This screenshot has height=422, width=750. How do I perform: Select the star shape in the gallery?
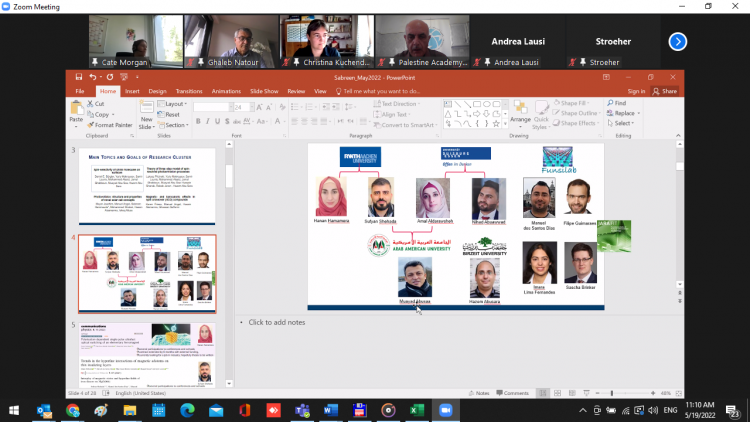coord(496,123)
